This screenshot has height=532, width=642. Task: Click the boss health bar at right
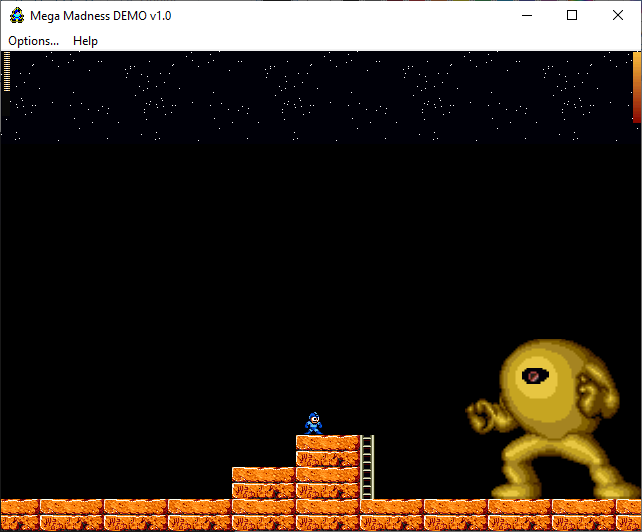(637, 87)
